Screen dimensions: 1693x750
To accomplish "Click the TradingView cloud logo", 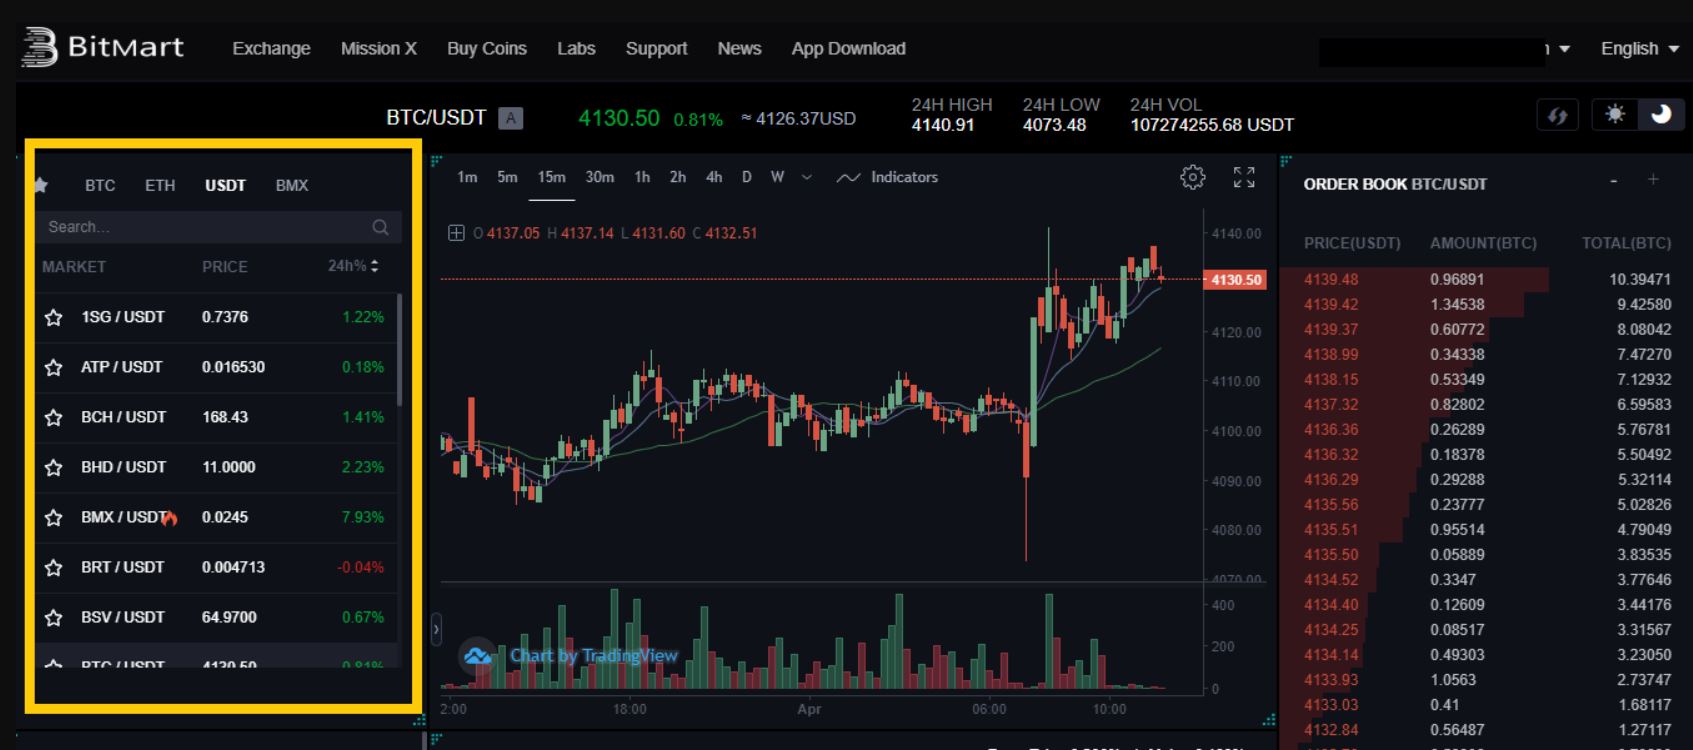I will 478,656.
